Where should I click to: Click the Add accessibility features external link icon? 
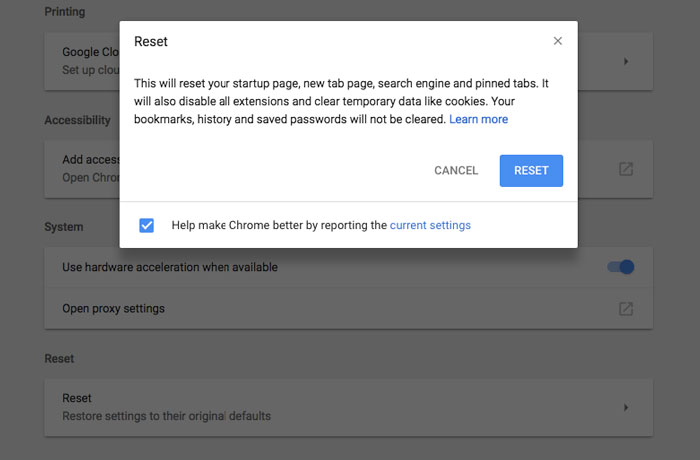click(x=626, y=169)
